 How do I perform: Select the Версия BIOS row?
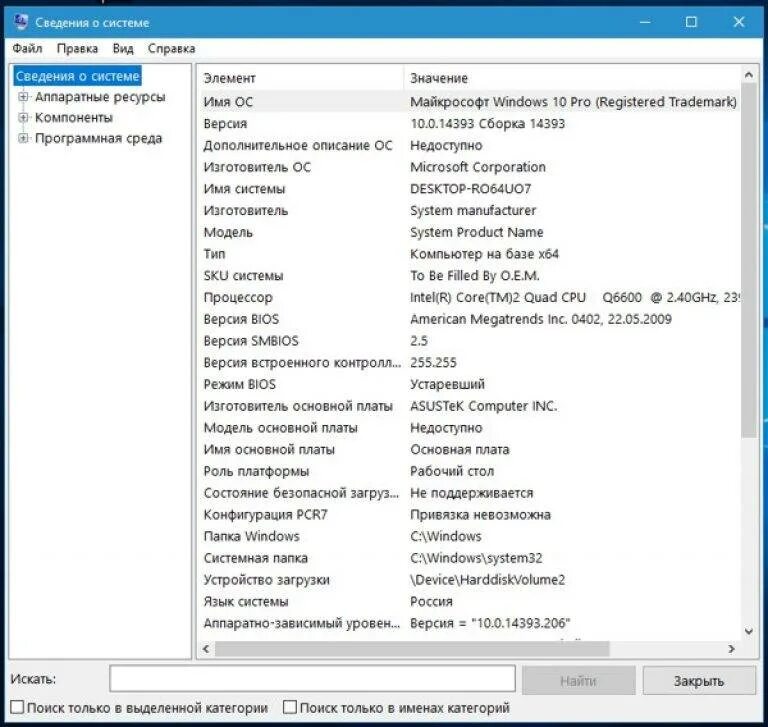coord(470,319)
